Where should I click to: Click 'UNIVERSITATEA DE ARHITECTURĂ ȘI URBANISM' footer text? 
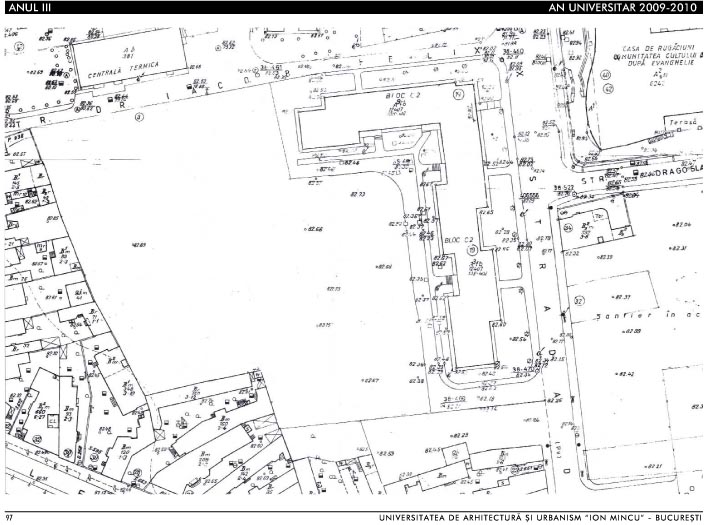coord(490,517)
